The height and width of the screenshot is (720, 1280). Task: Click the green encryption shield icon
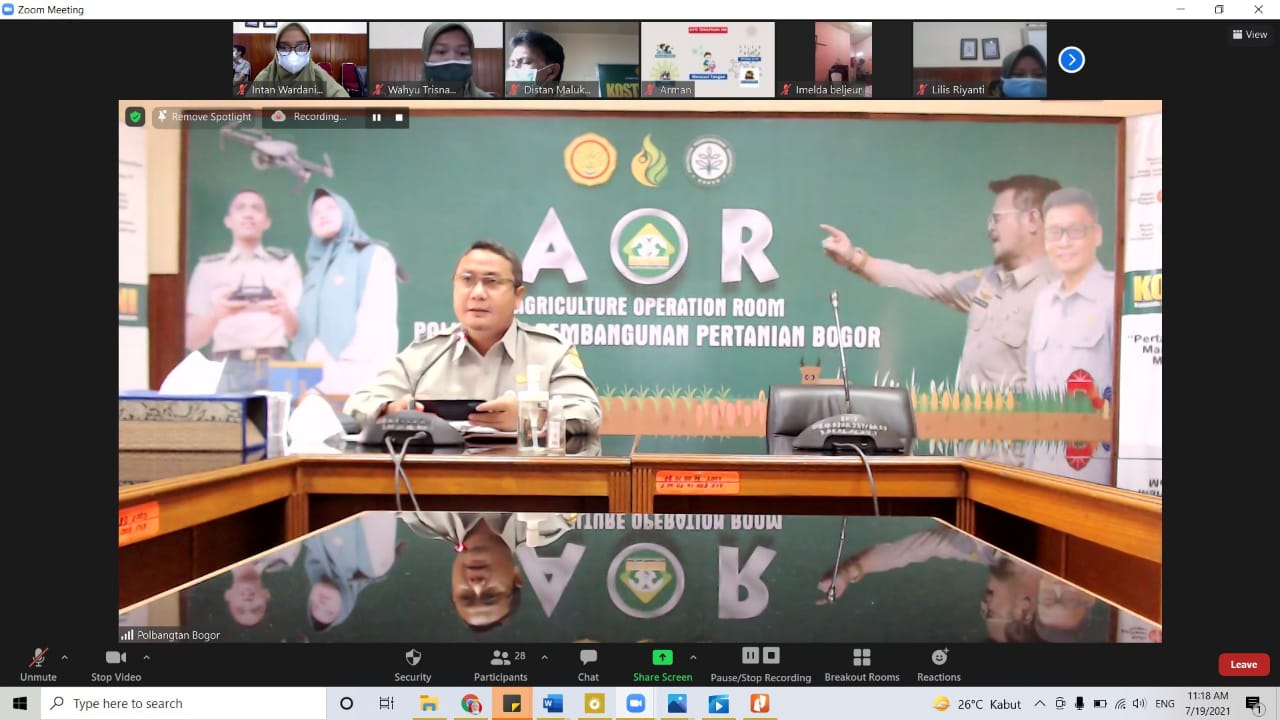pyautogui.click(x=135, y=117)
